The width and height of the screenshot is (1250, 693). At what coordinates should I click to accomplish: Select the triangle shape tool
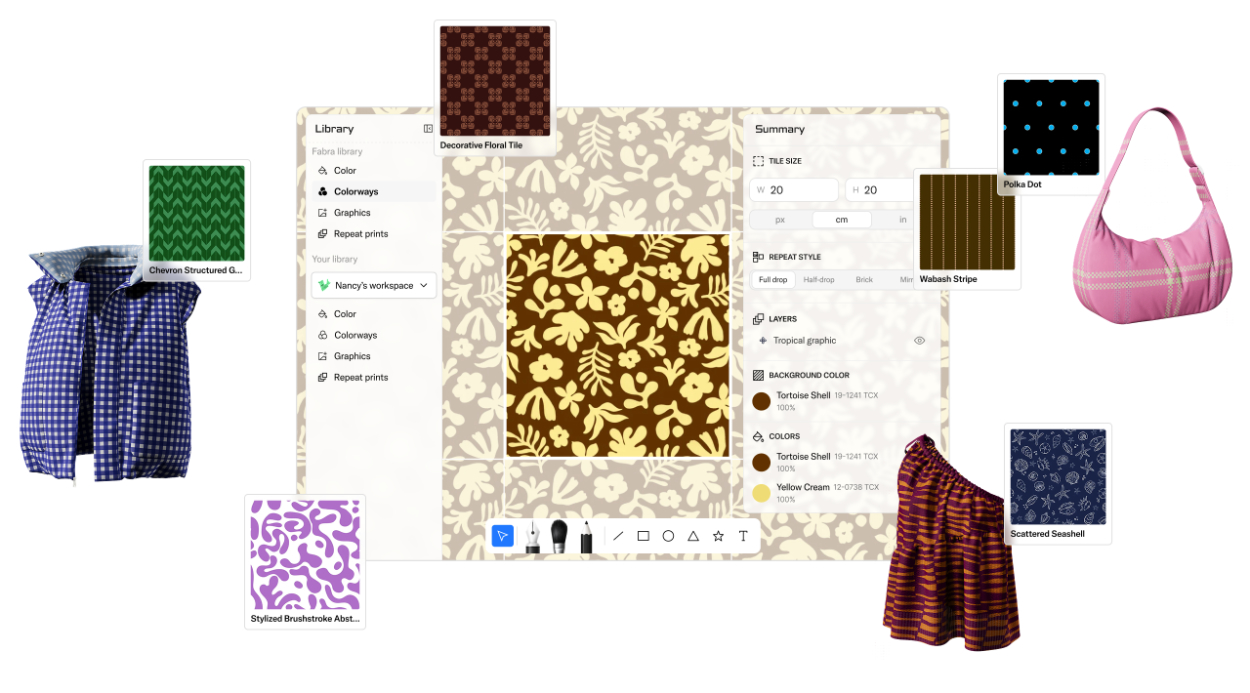pos(693,536)
